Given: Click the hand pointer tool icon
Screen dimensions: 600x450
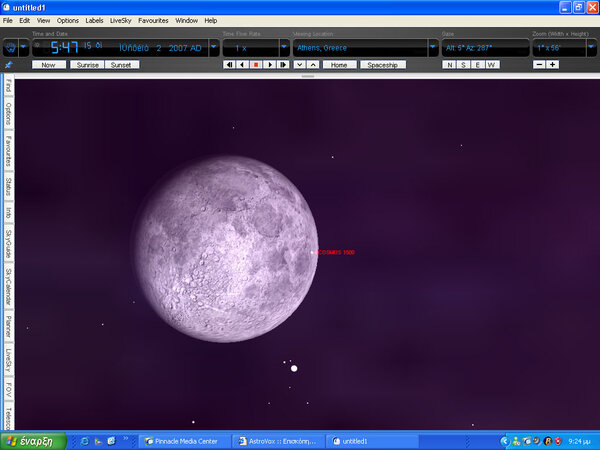Looking at the screenshot, I should coord(11,47).
